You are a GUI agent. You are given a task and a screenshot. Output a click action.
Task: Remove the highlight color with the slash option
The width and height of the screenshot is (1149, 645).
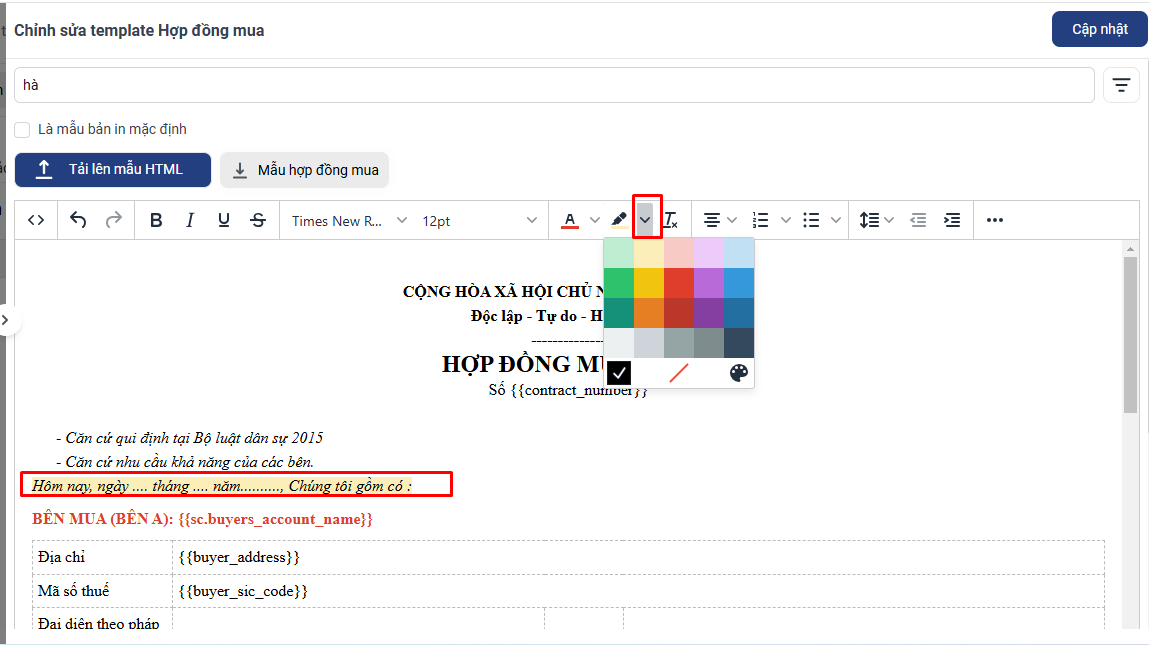(x=679, y=373)
